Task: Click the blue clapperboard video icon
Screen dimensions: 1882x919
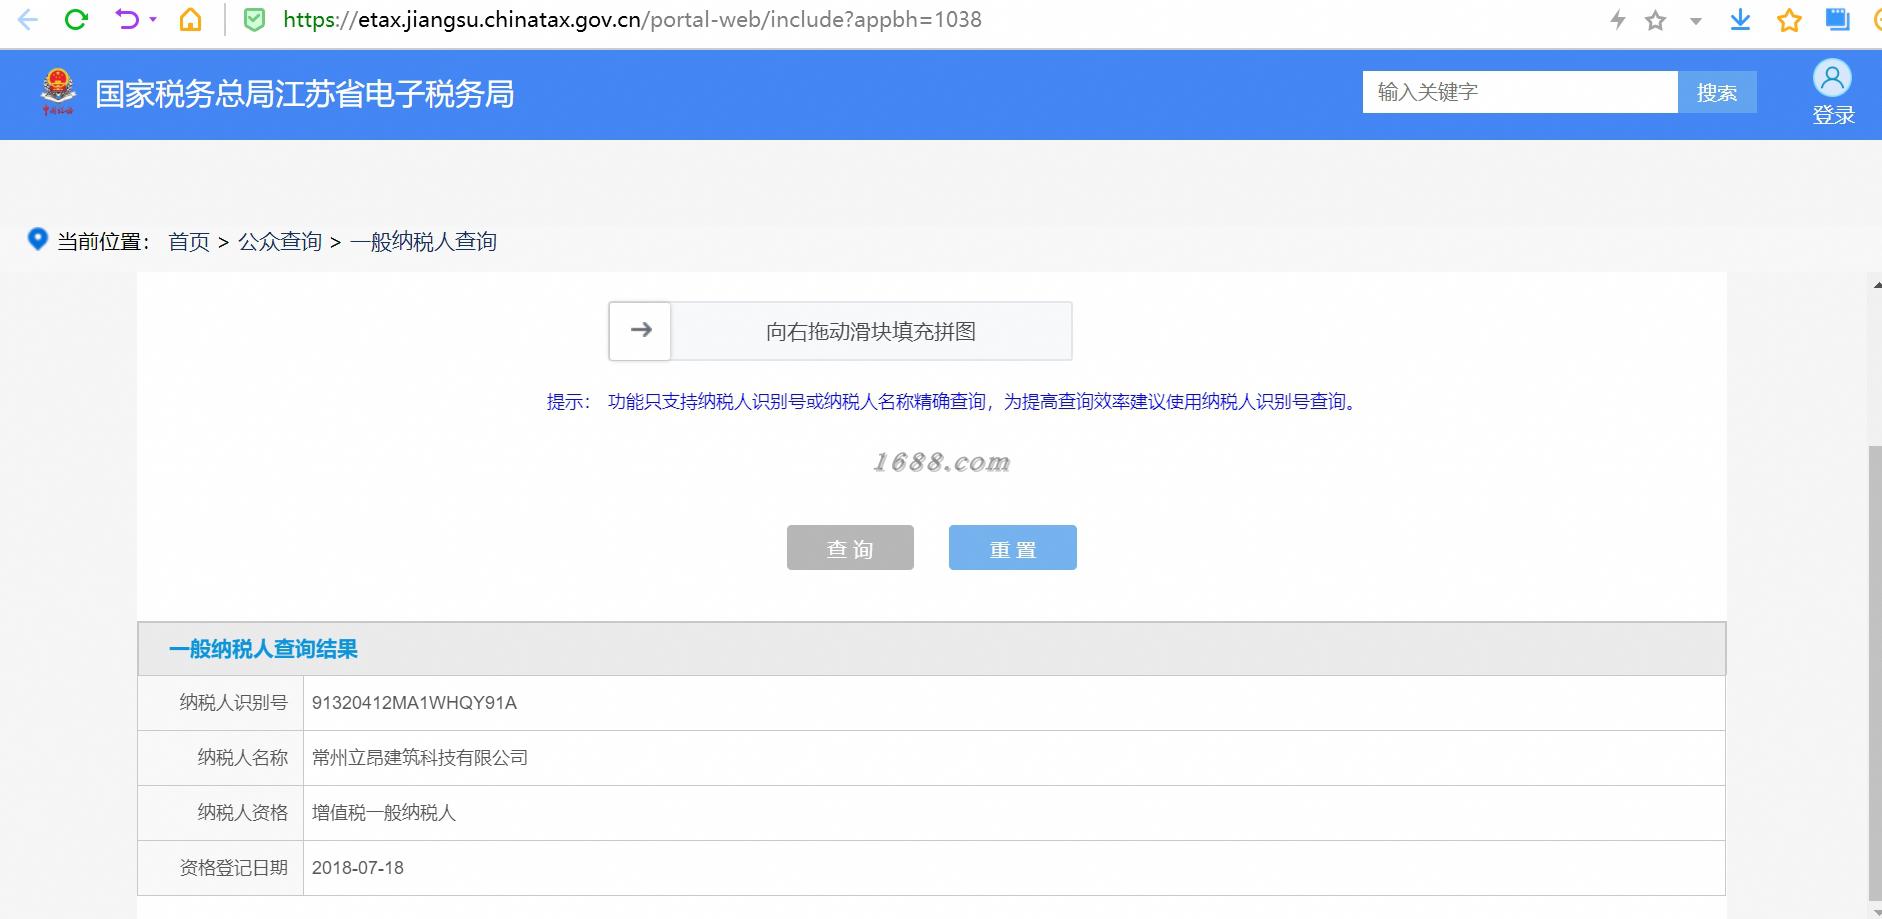Action: [1837, 19]
